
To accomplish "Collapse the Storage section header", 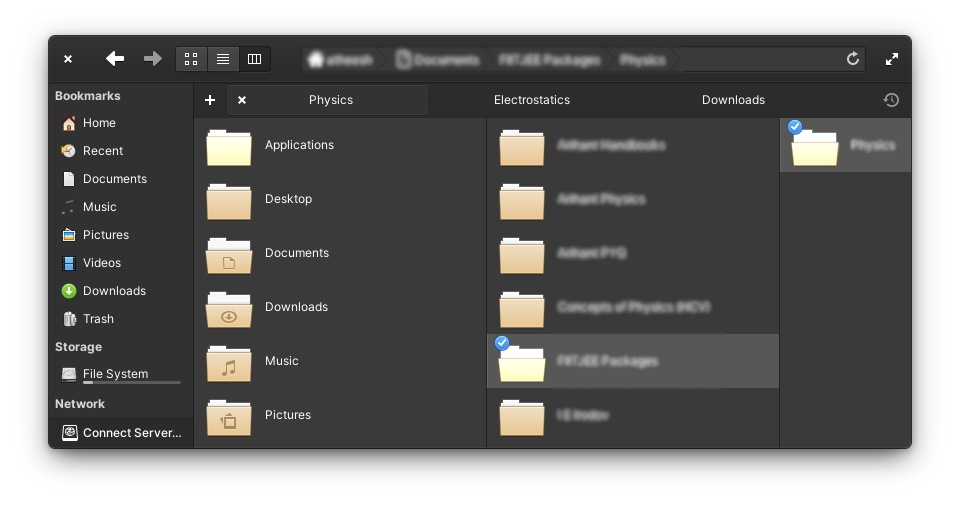I will point(78,347).
